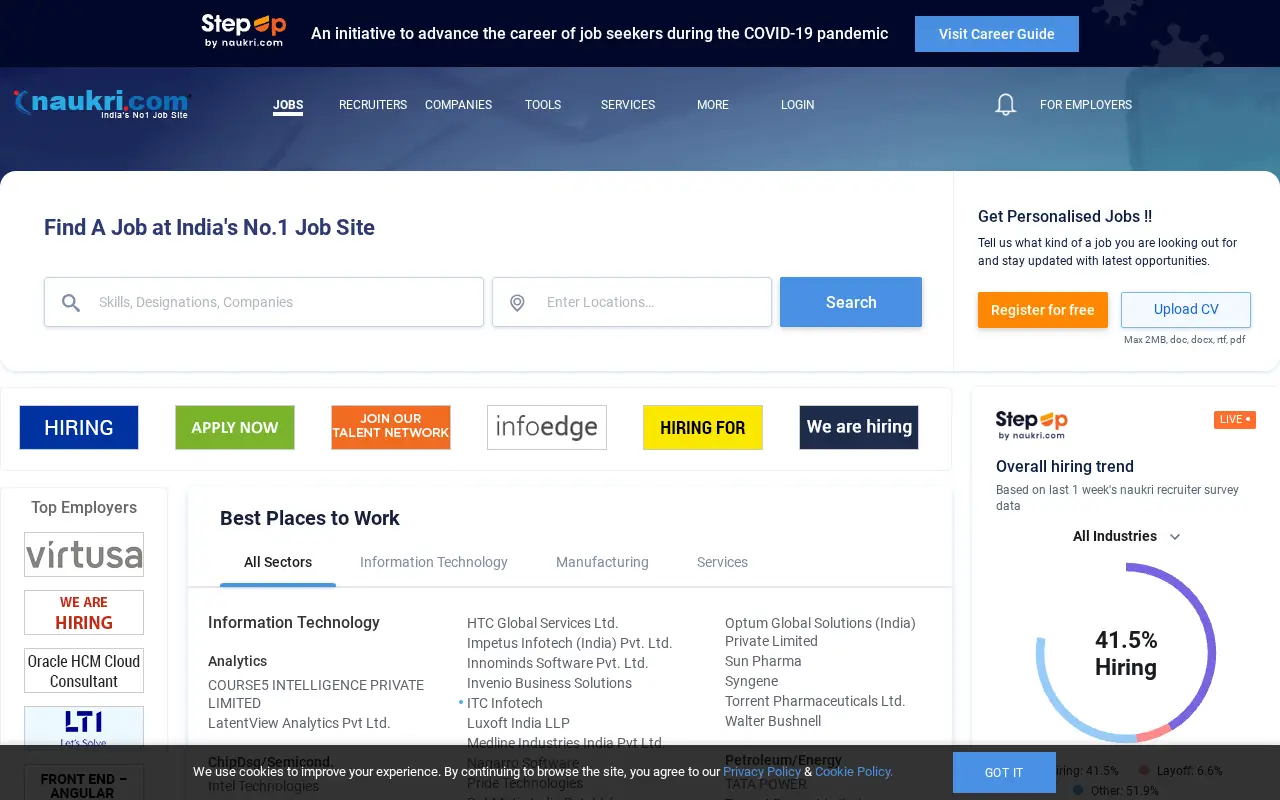Open the Cookie Policy link
1280x800 pixels.
(x=854, y=772)
